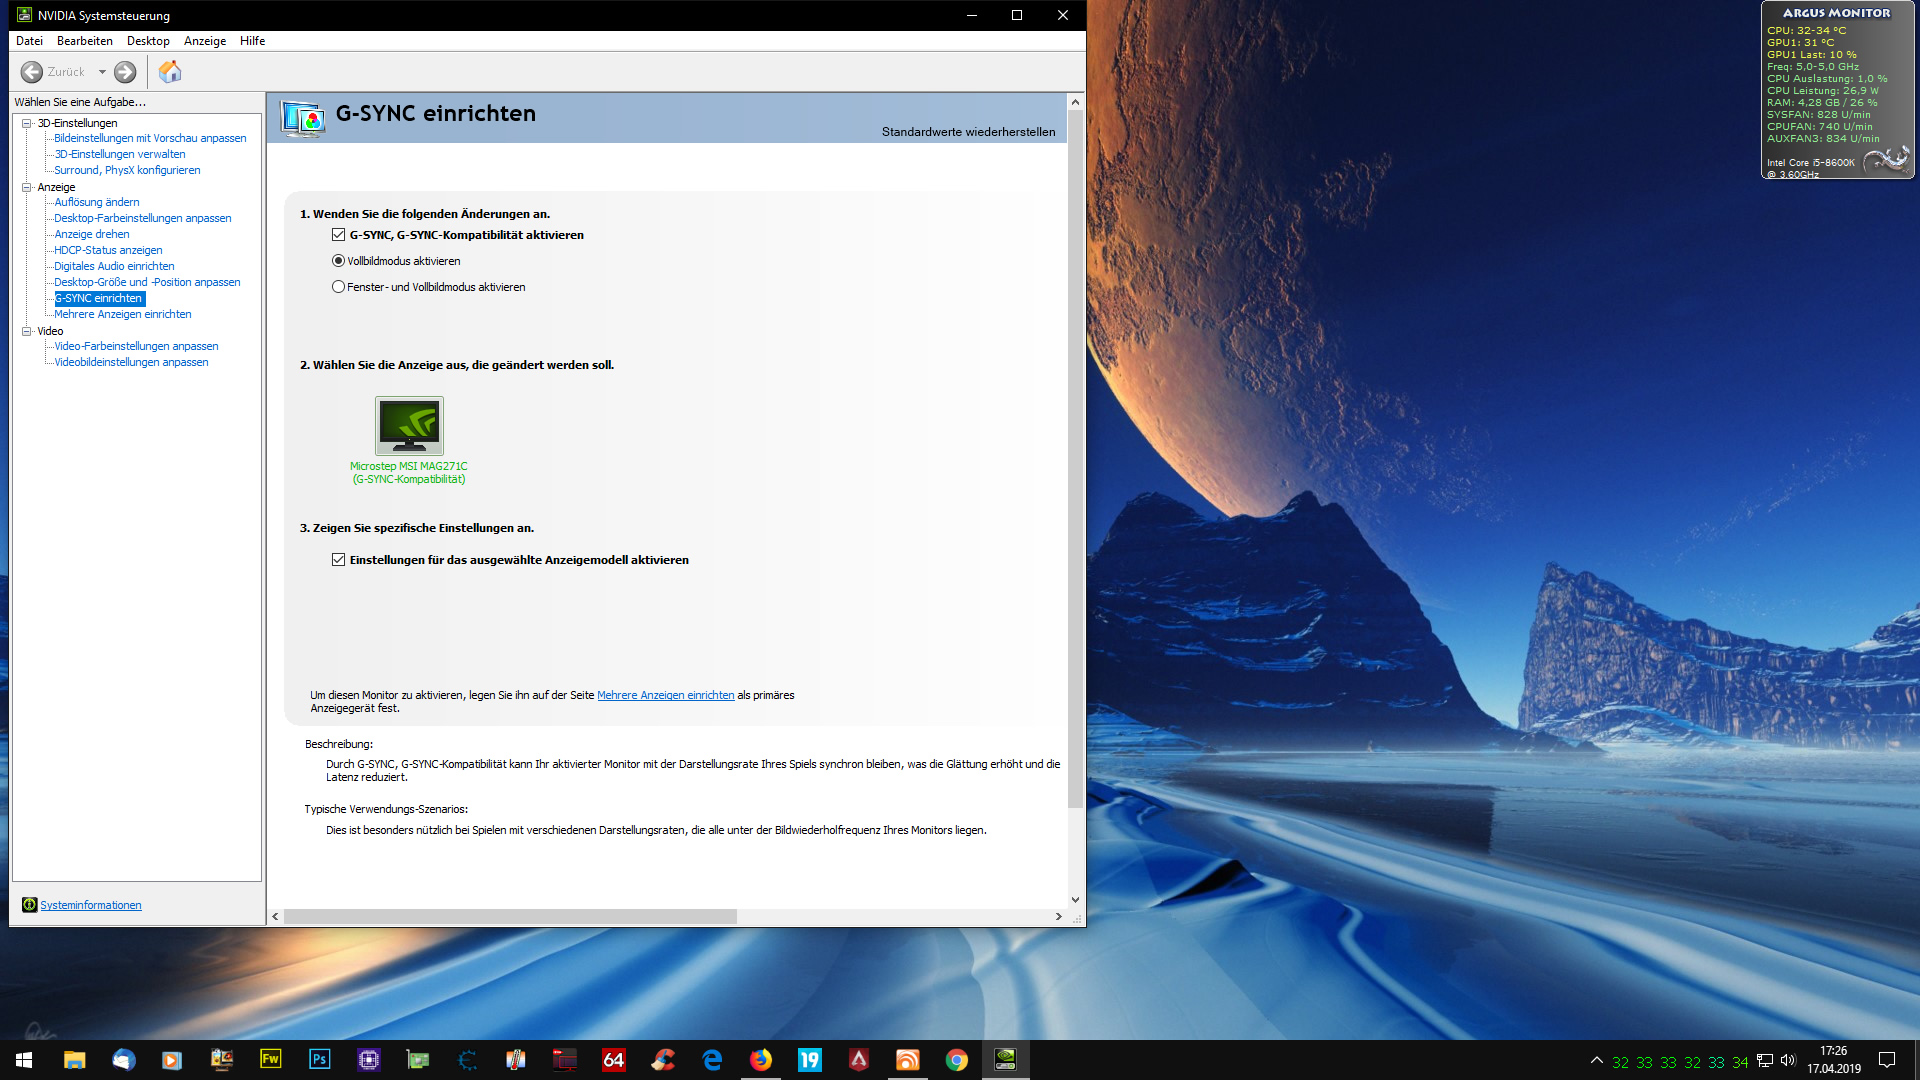Open the notification center icon

pyautogui.click(x=1887, y=1060)
